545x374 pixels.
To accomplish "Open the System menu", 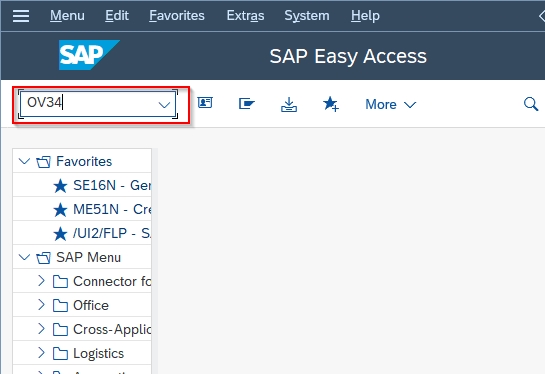I will click(x=307, y=16).
